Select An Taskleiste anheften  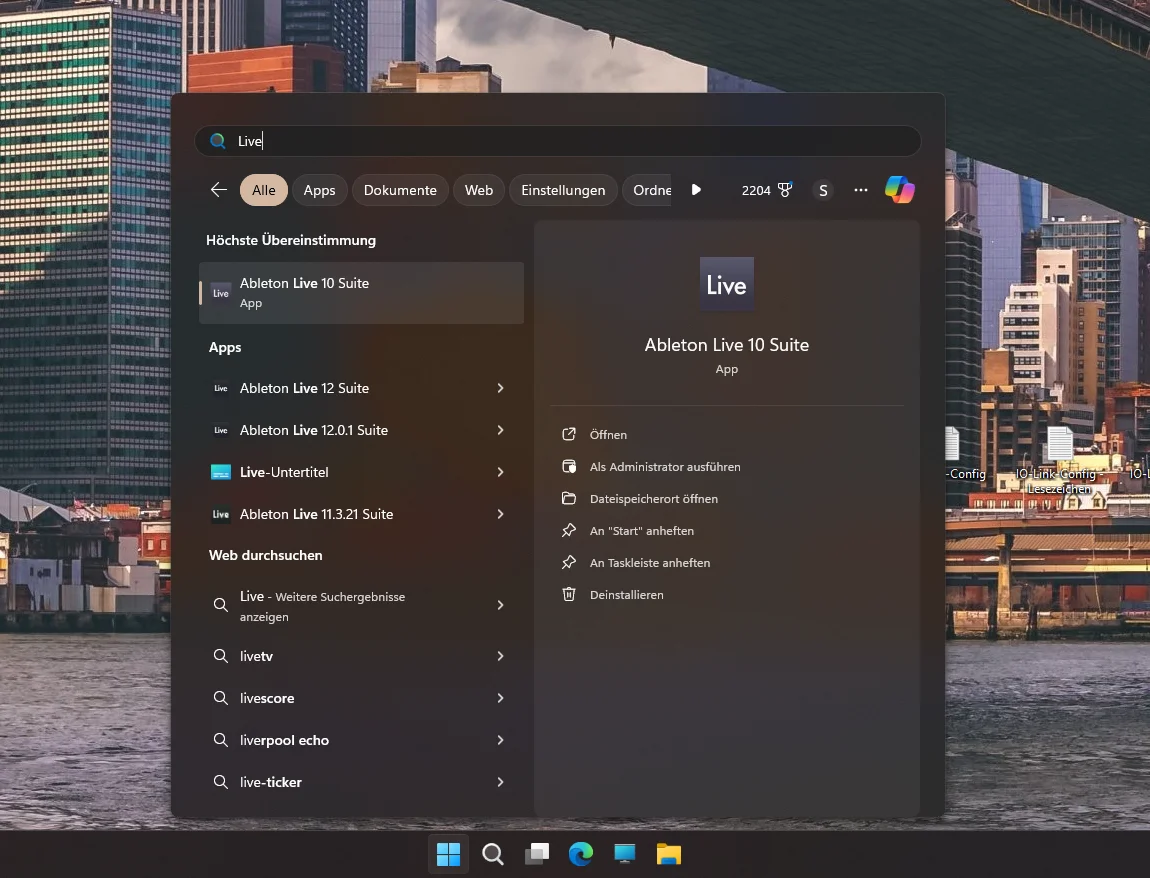650,563
